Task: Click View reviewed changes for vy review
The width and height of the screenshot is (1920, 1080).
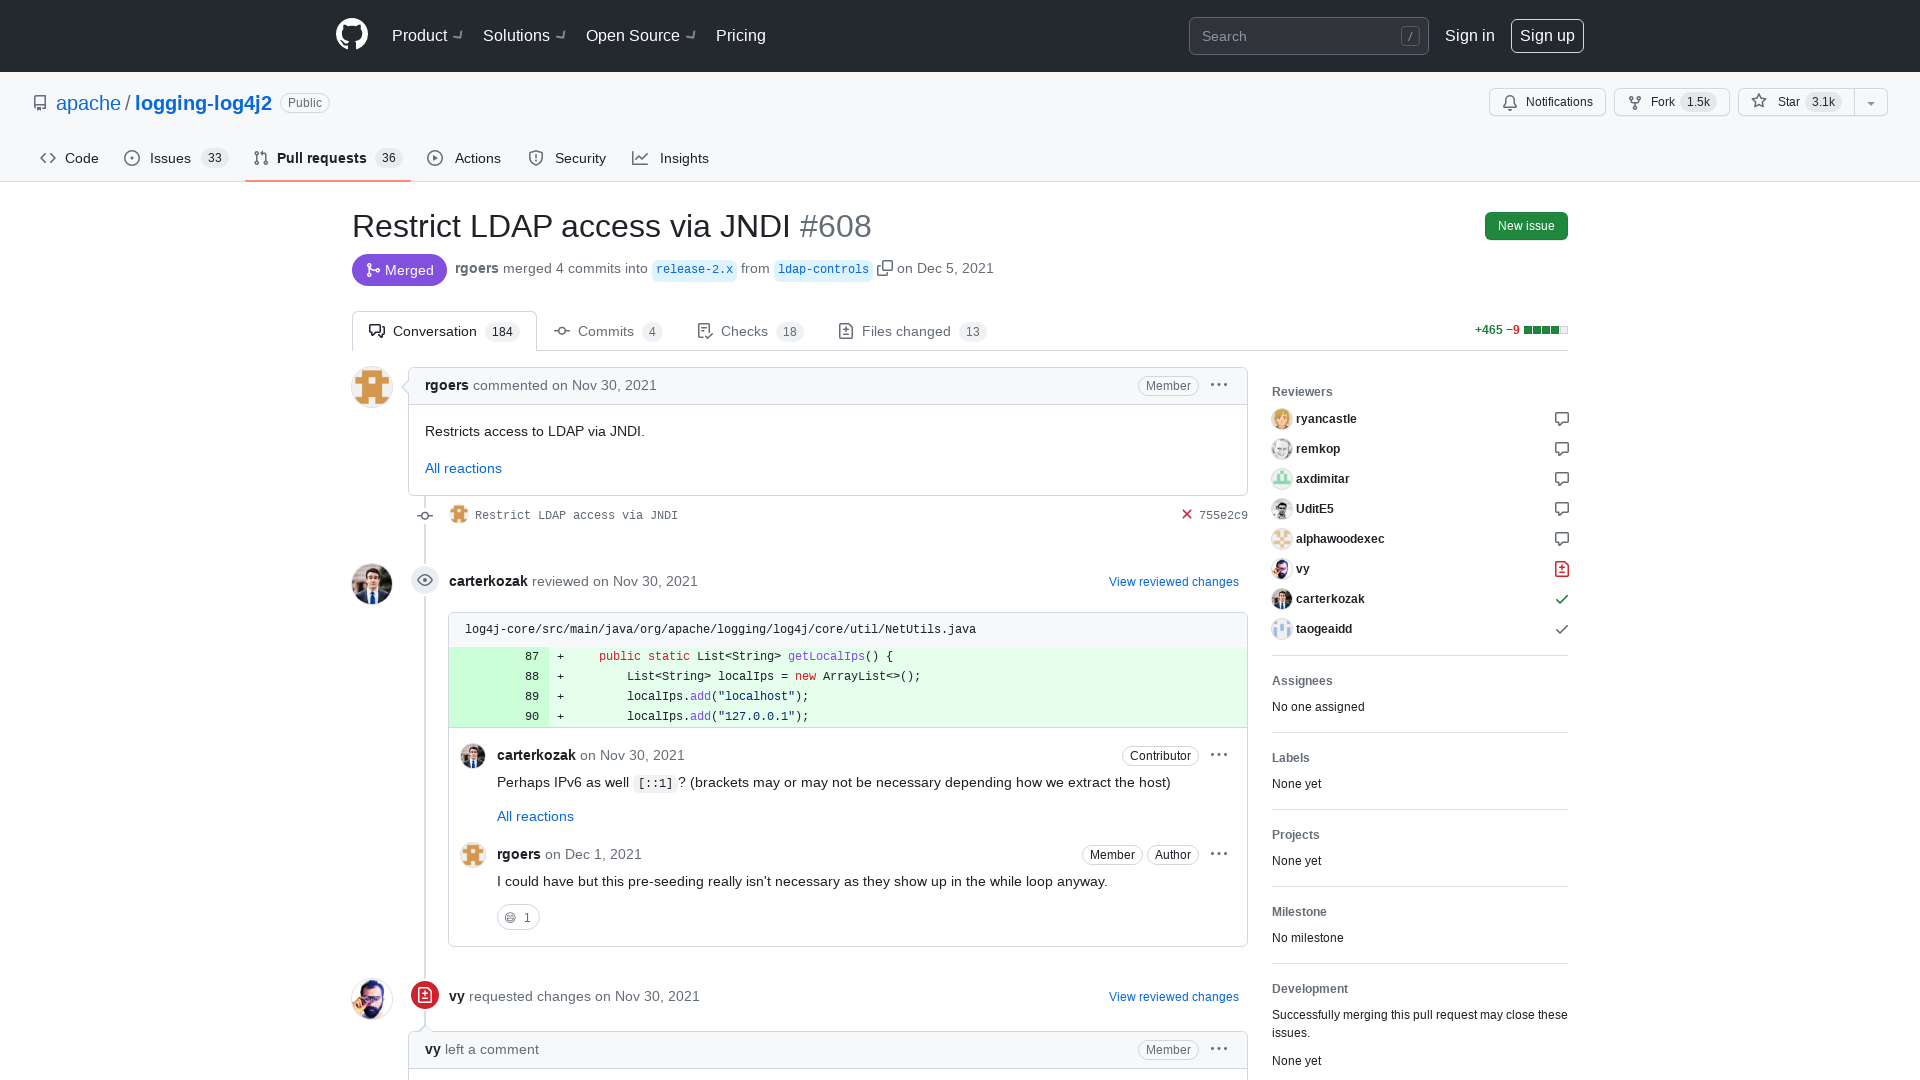Action: pos(1173,997)
